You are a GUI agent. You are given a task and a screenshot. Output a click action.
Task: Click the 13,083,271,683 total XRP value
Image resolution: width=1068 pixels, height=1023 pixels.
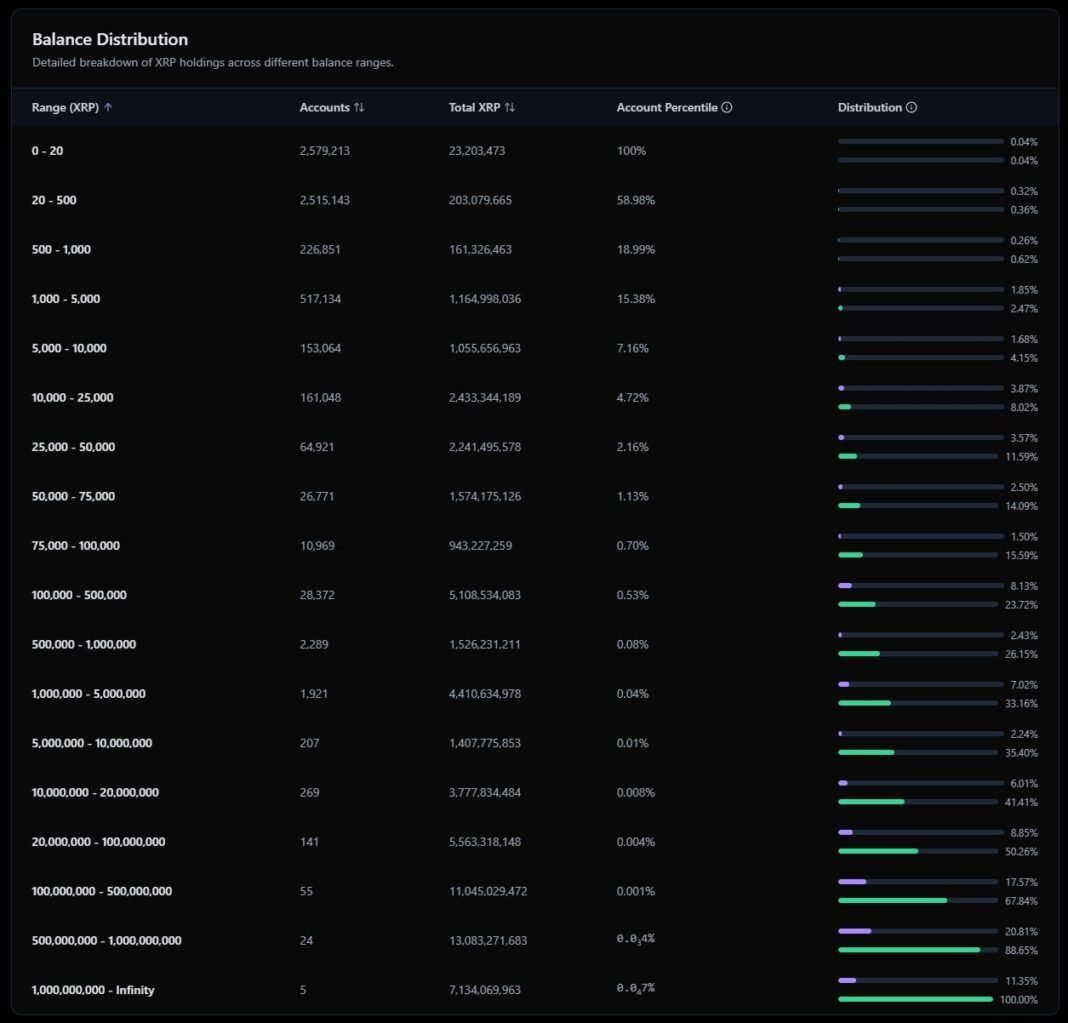(x=488, y=941)
